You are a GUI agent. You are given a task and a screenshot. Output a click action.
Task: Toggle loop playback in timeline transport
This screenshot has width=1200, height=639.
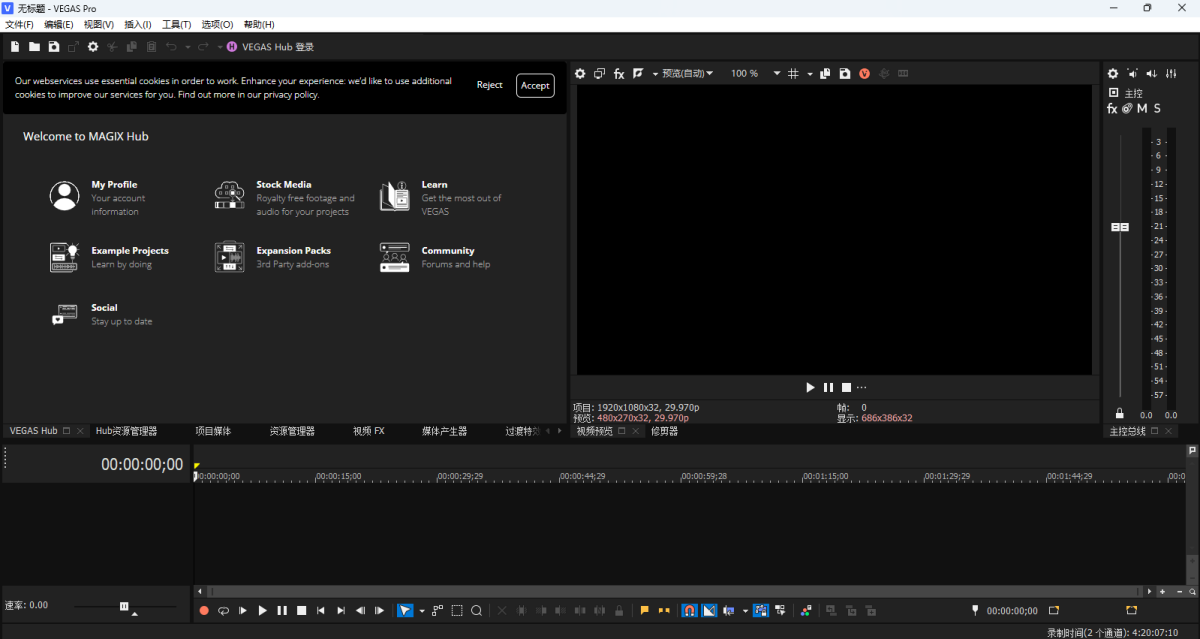point(223,610)
